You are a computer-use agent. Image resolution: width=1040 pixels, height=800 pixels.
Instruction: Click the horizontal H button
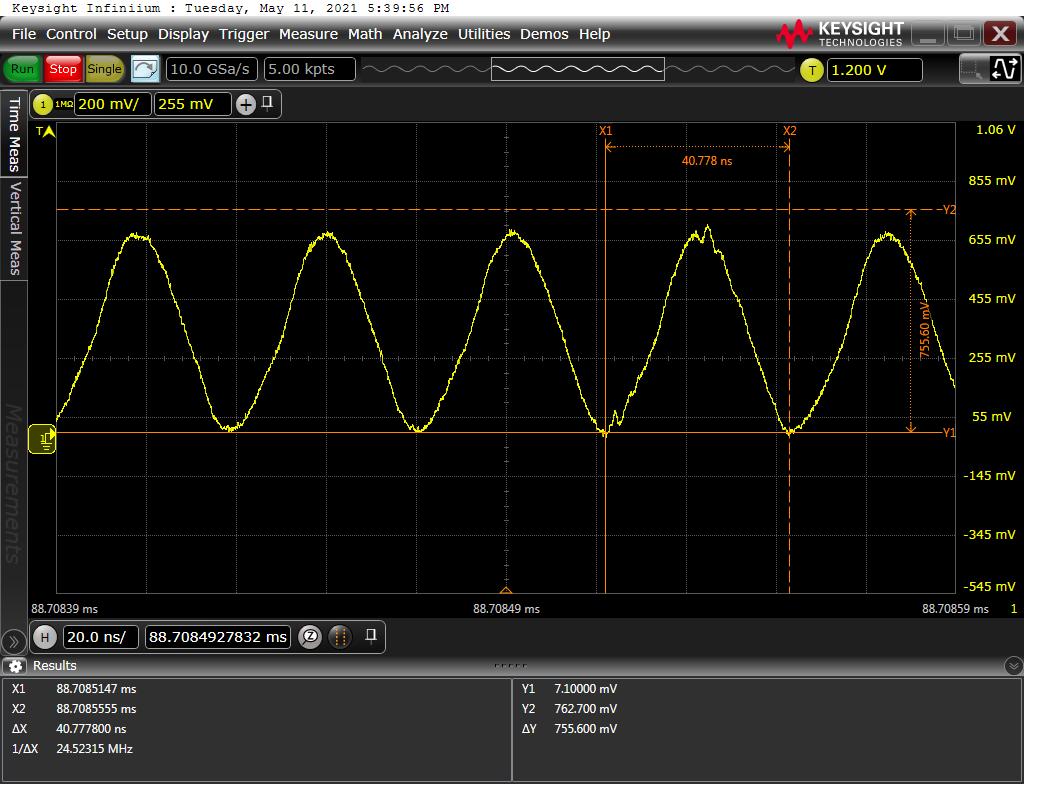click(44, 637)
